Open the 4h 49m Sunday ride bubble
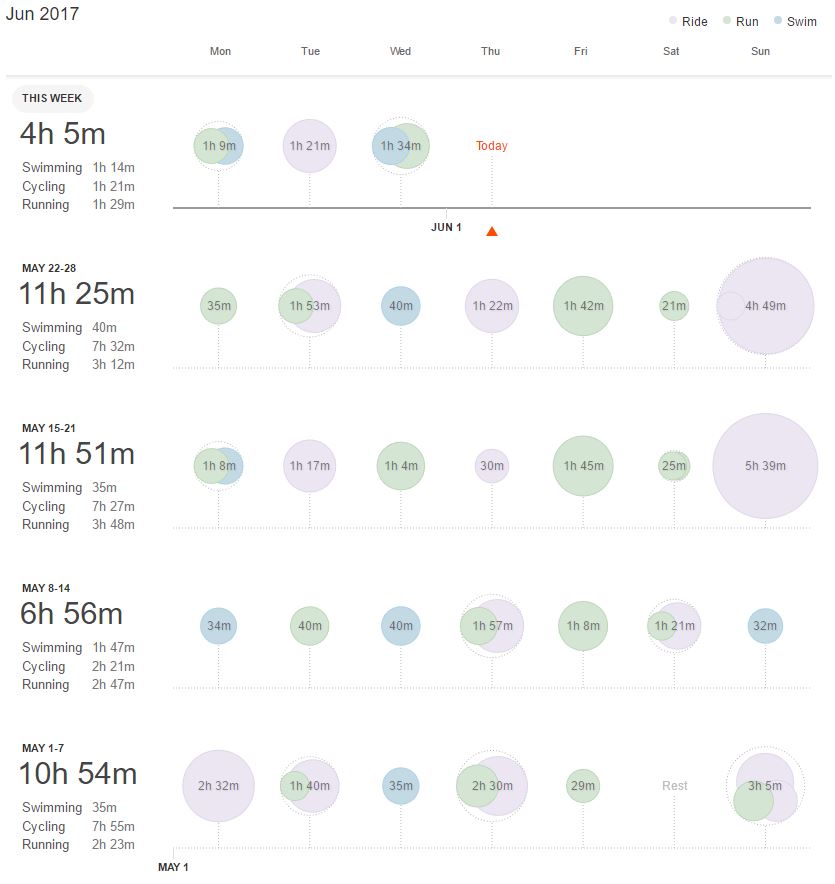835x884 pixels. (764, 306)
